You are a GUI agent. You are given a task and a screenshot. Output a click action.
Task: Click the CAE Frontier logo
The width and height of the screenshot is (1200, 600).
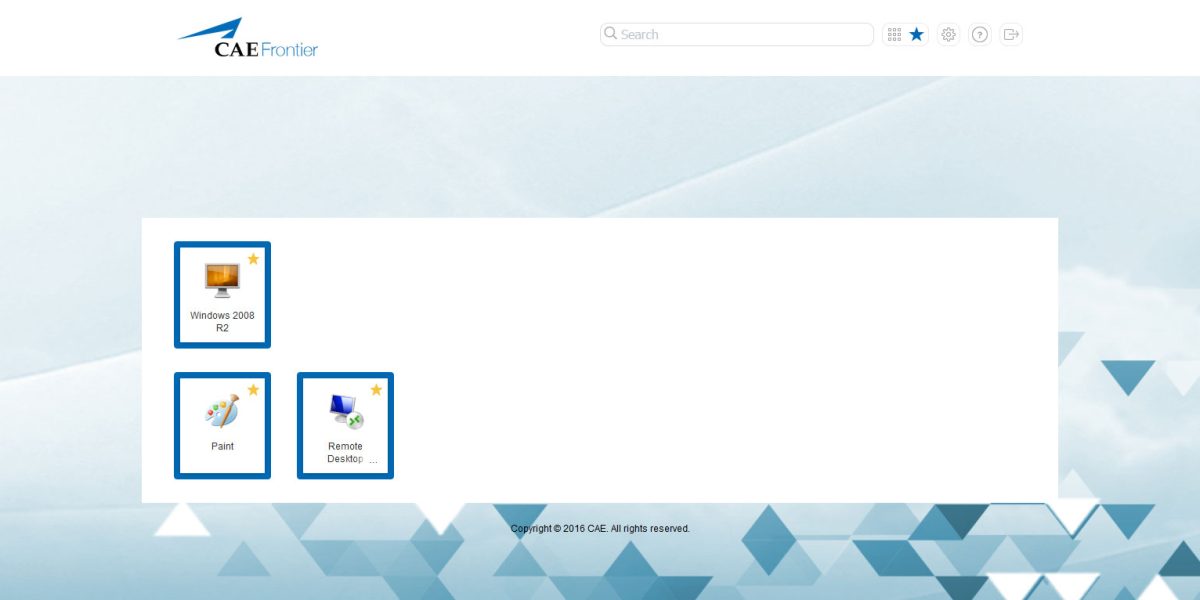(248, 35)
